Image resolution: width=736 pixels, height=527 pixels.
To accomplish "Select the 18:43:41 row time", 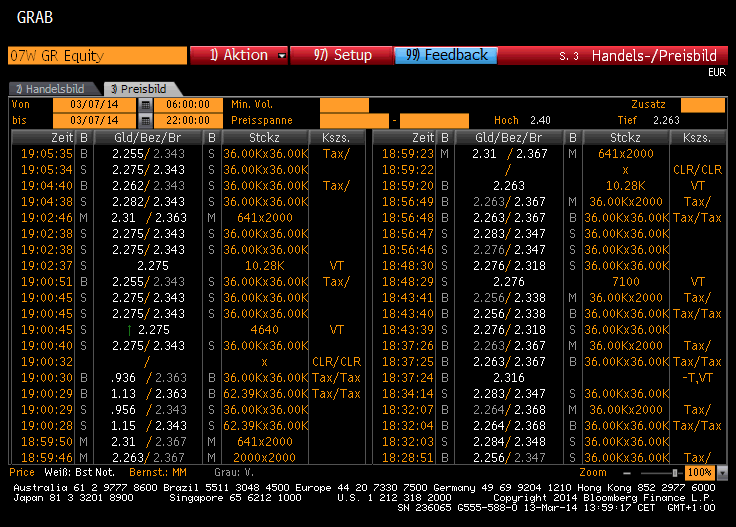I will click(408, 298).
